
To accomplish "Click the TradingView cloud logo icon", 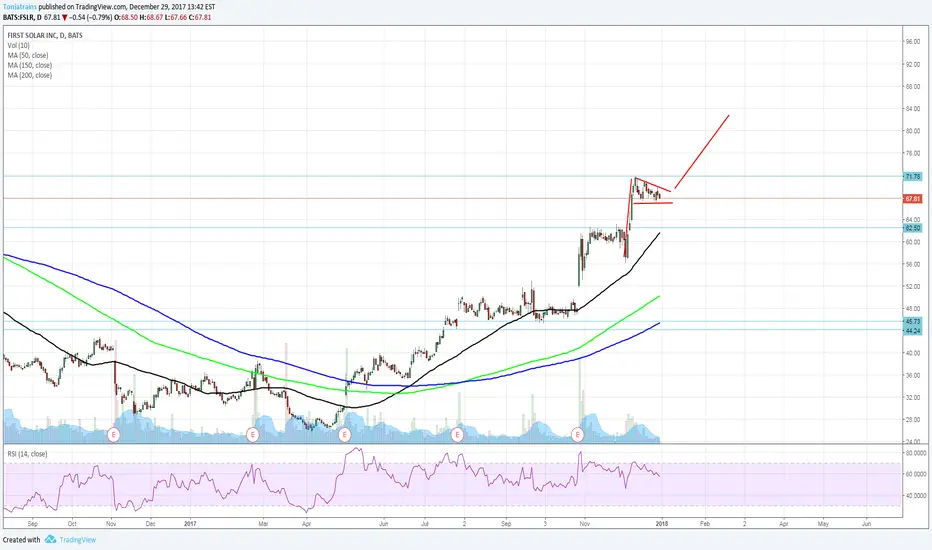I will coord(50,539).
